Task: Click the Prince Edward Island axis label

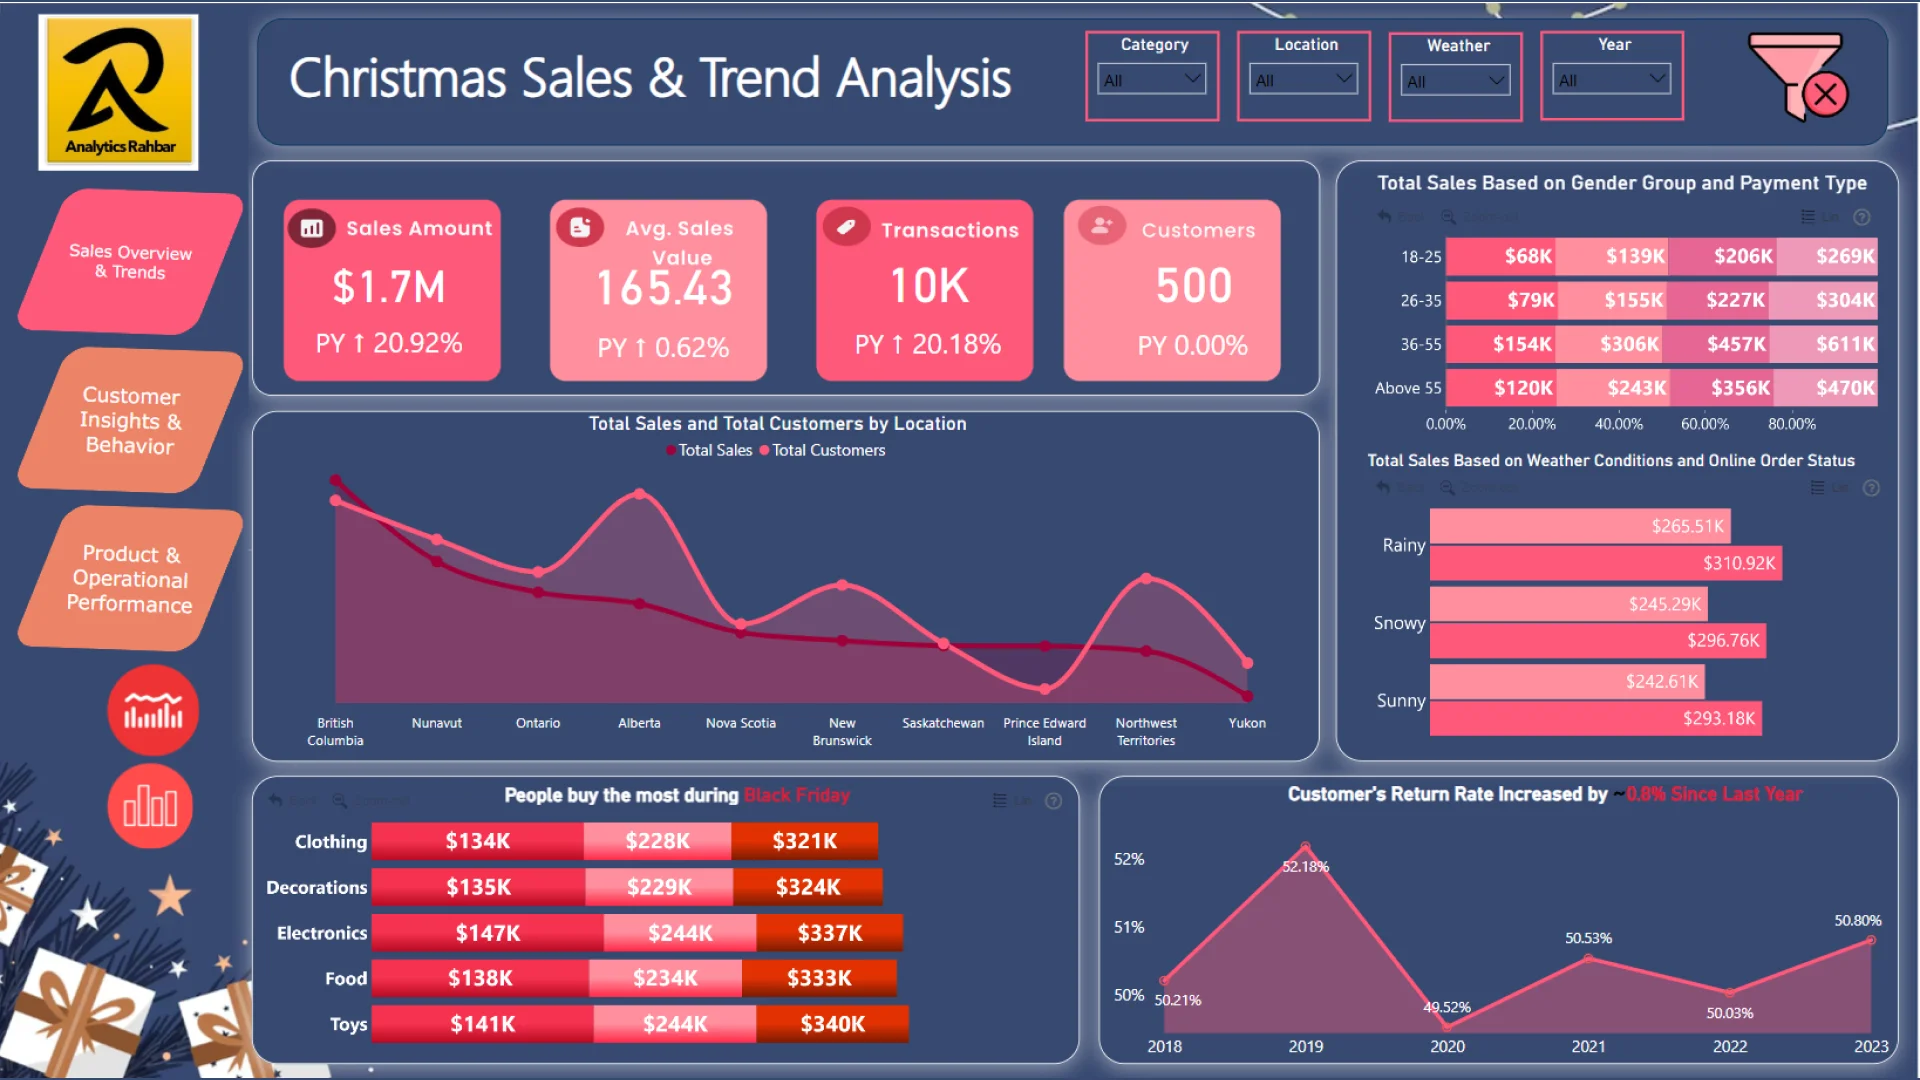Action: point(1044,732)
